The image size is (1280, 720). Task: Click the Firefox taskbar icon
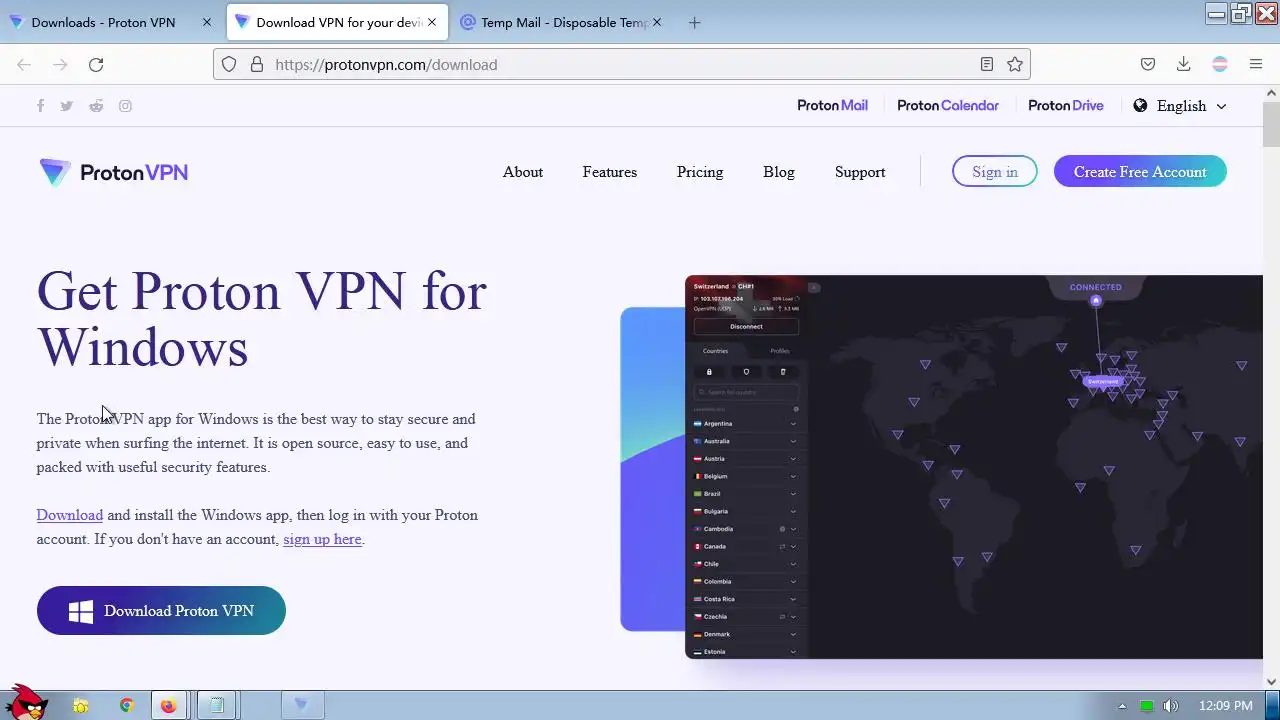(x=168, y=705)
